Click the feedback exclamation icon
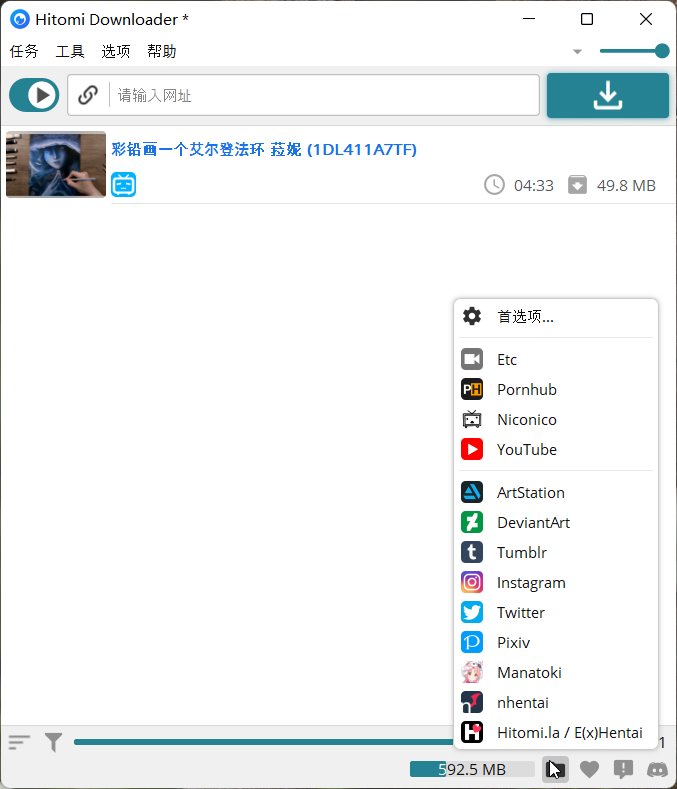Viewport: 677px width, 789px height. (x=623, y=769)
